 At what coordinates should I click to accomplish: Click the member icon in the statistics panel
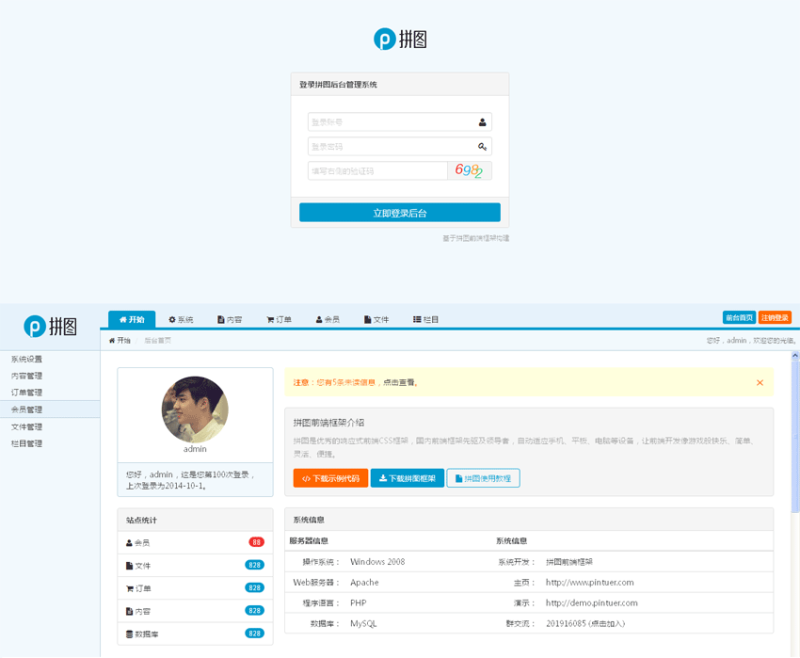click(x=127, y=541)
